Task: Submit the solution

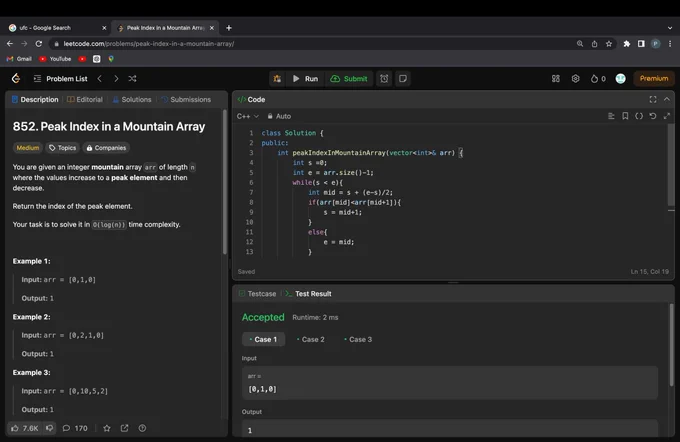Action: [x=349, y=79]
